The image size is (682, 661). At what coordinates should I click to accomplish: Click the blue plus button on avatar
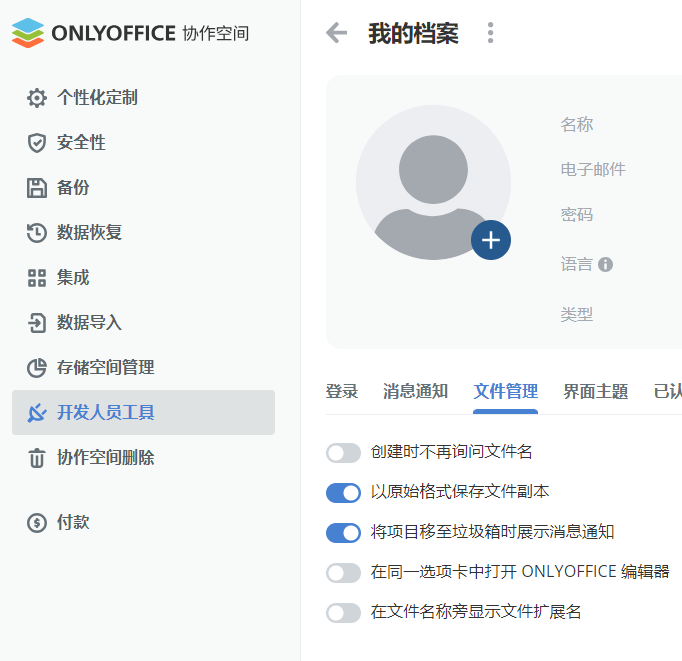coord(491,240)
